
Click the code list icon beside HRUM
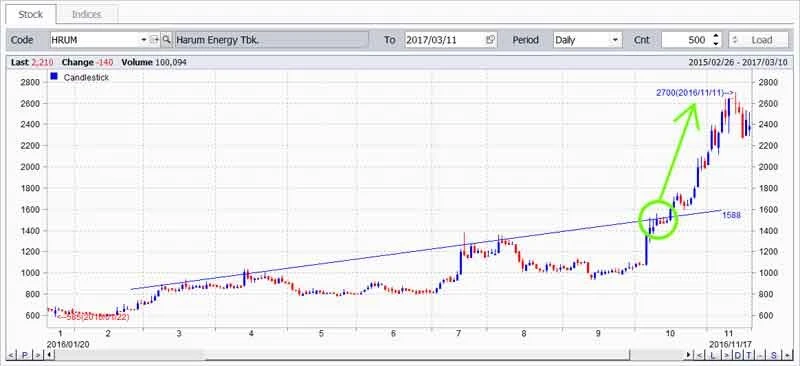tap(155, 40)
